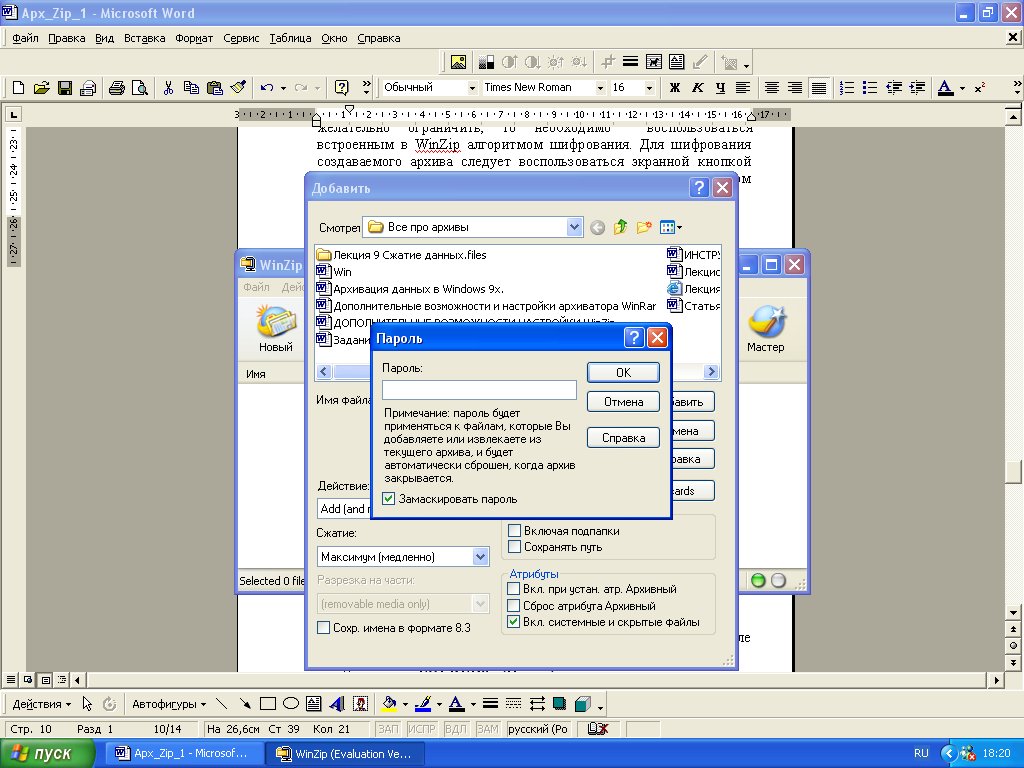Open the Формат menu

coord(194,39)
